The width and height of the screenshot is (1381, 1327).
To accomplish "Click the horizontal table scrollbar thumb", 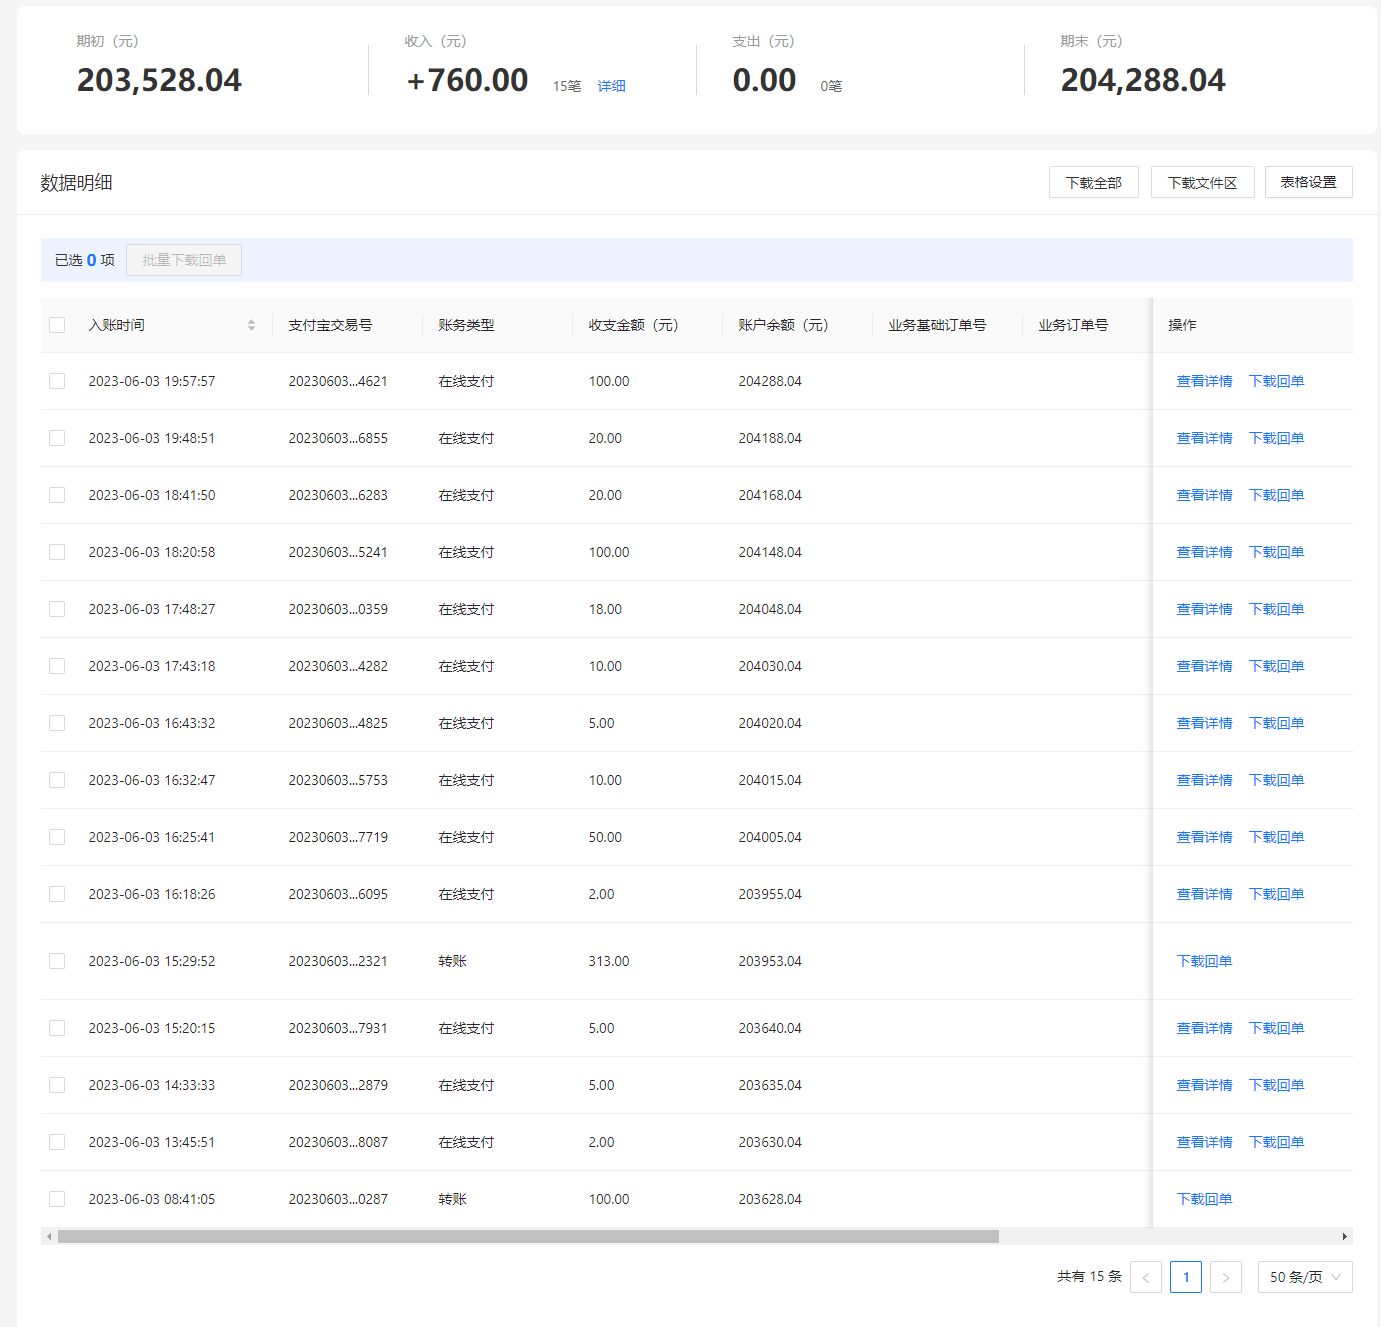I will pyautogui.click(x=528, y=1237).
